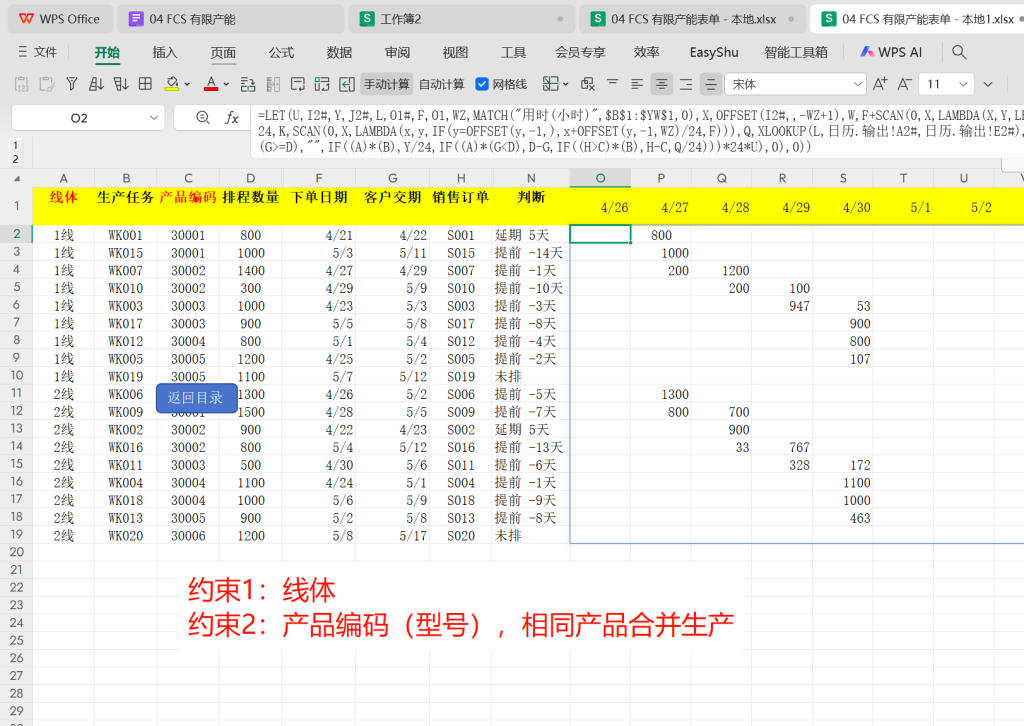Click outline level 1 button
The height and width of the screenshot is (726, 1024).
15,145
